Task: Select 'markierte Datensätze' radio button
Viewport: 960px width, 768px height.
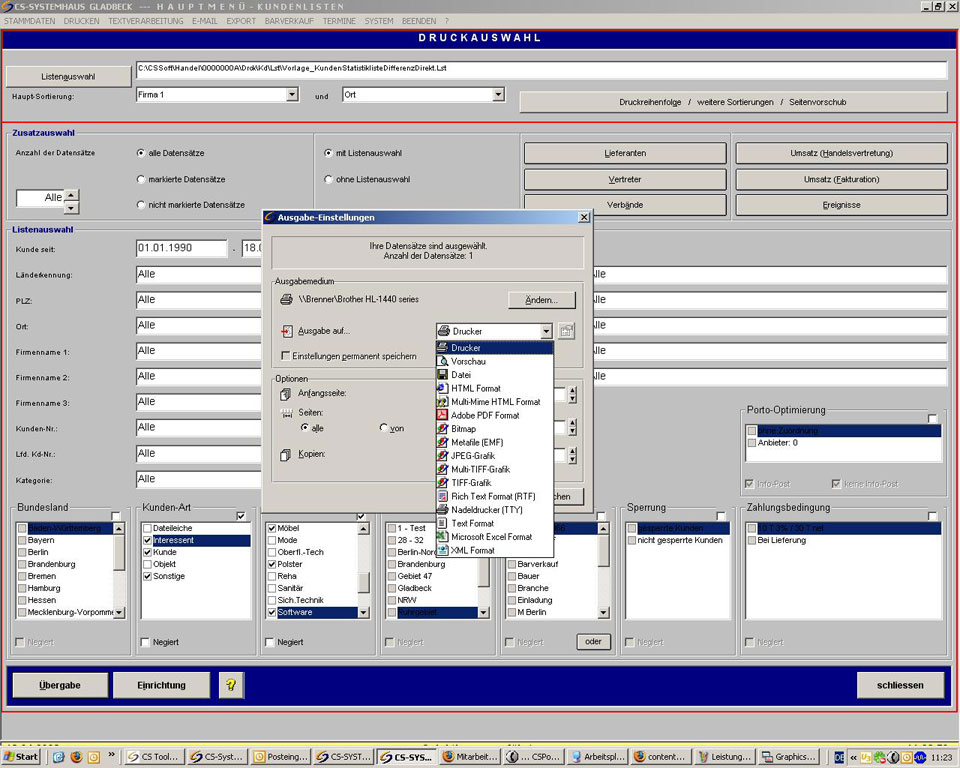Action: coord(141,179)
